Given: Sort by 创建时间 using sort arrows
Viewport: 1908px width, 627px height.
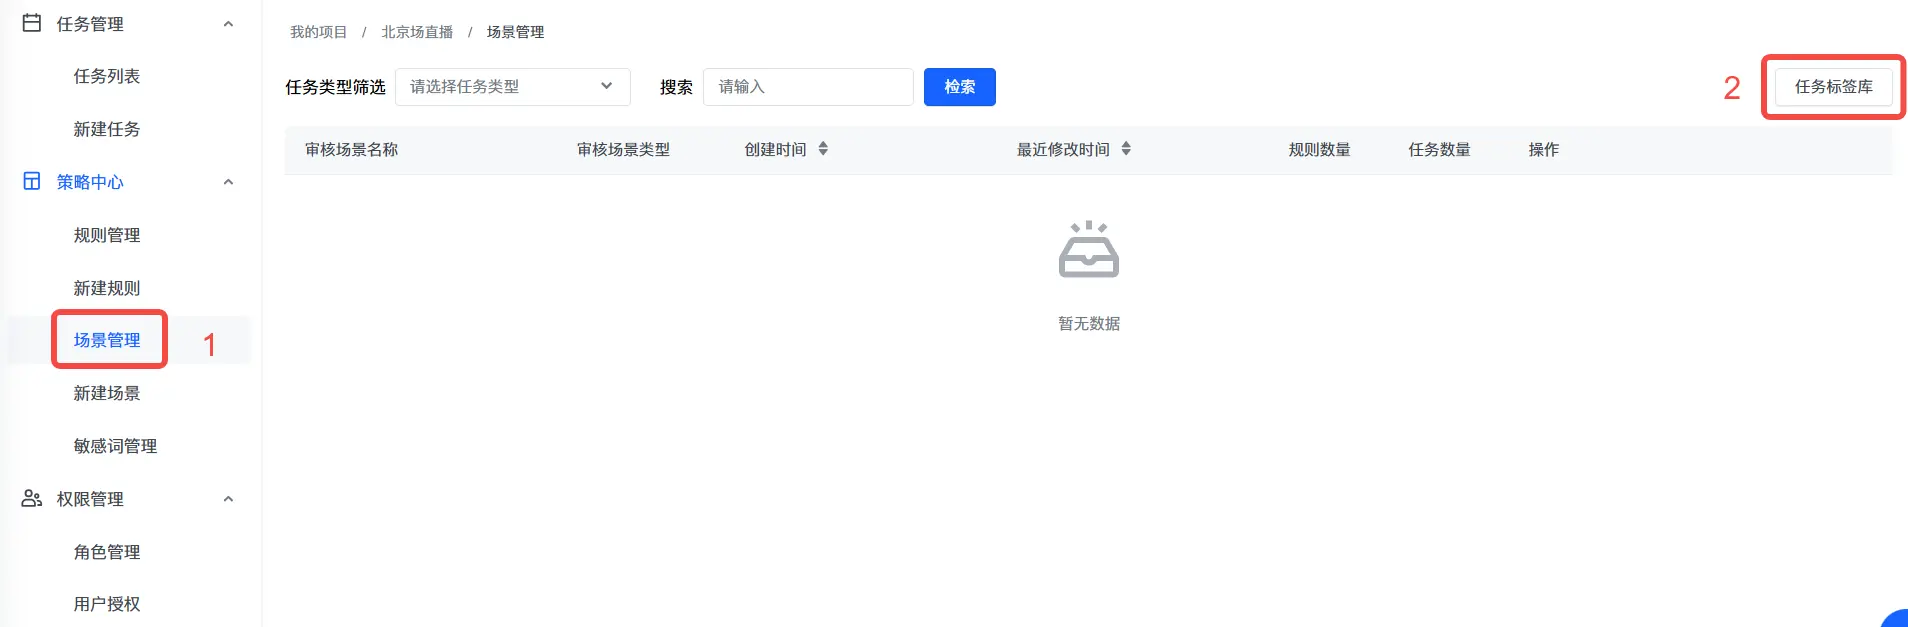Looking at the screenshot, I should click(823, 149).
